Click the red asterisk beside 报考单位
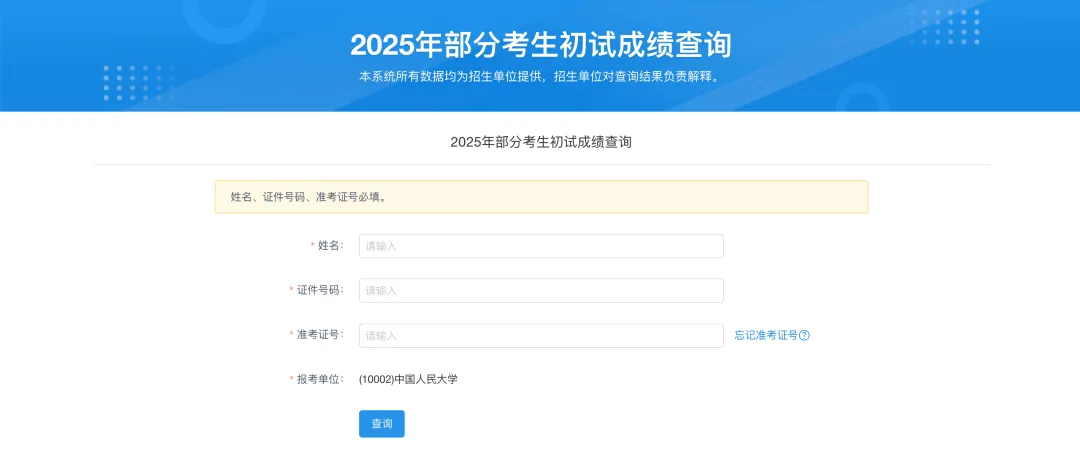This screenshot has height=452, width=1080. tap(291, 380)
